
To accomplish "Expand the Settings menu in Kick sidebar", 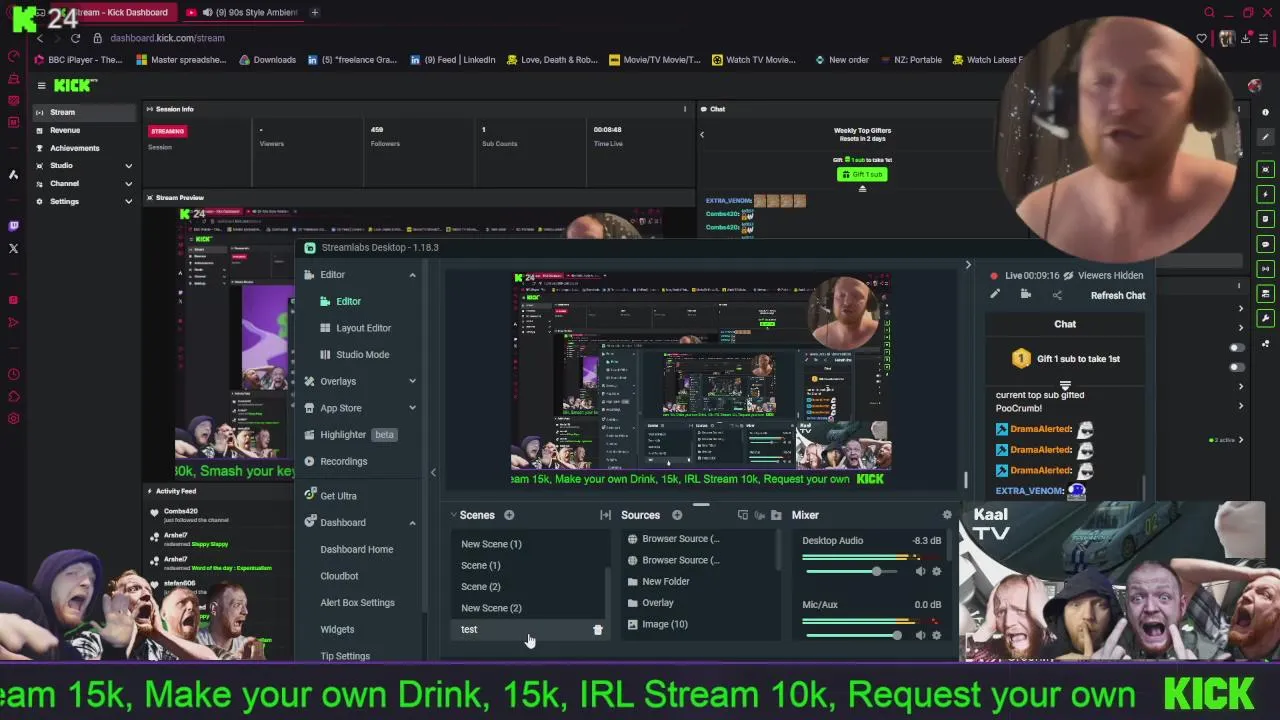I will click(128, 201).
